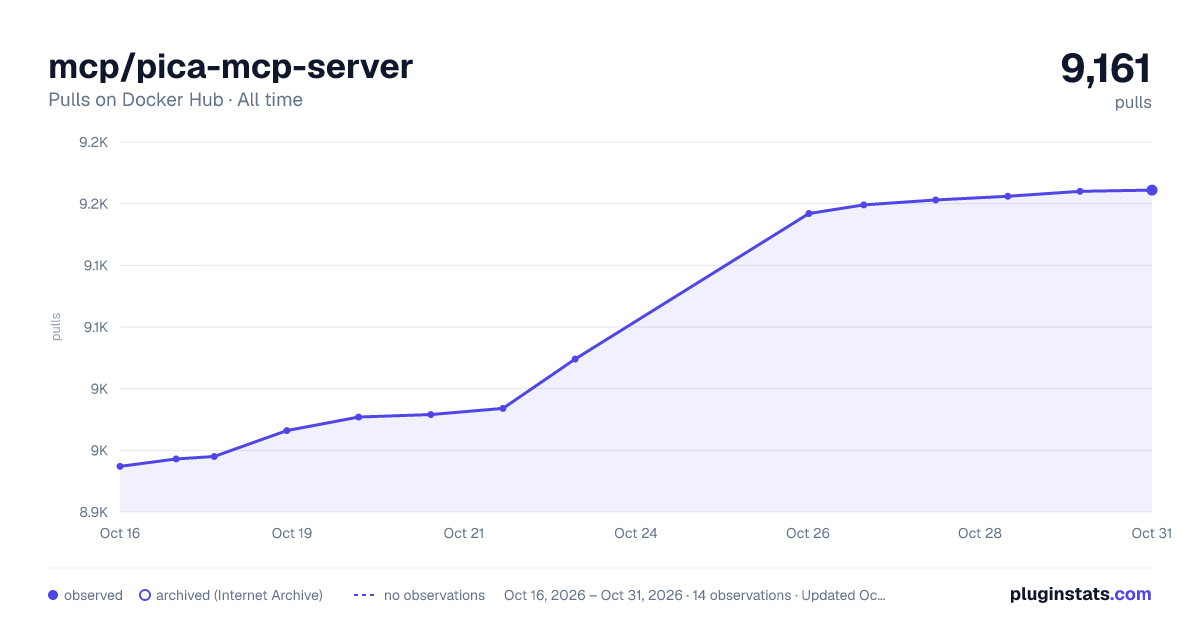The height and width of the screenshot is (630, 1200).
Task: Open the pluginstats.com link
Action: point(1080,594)
